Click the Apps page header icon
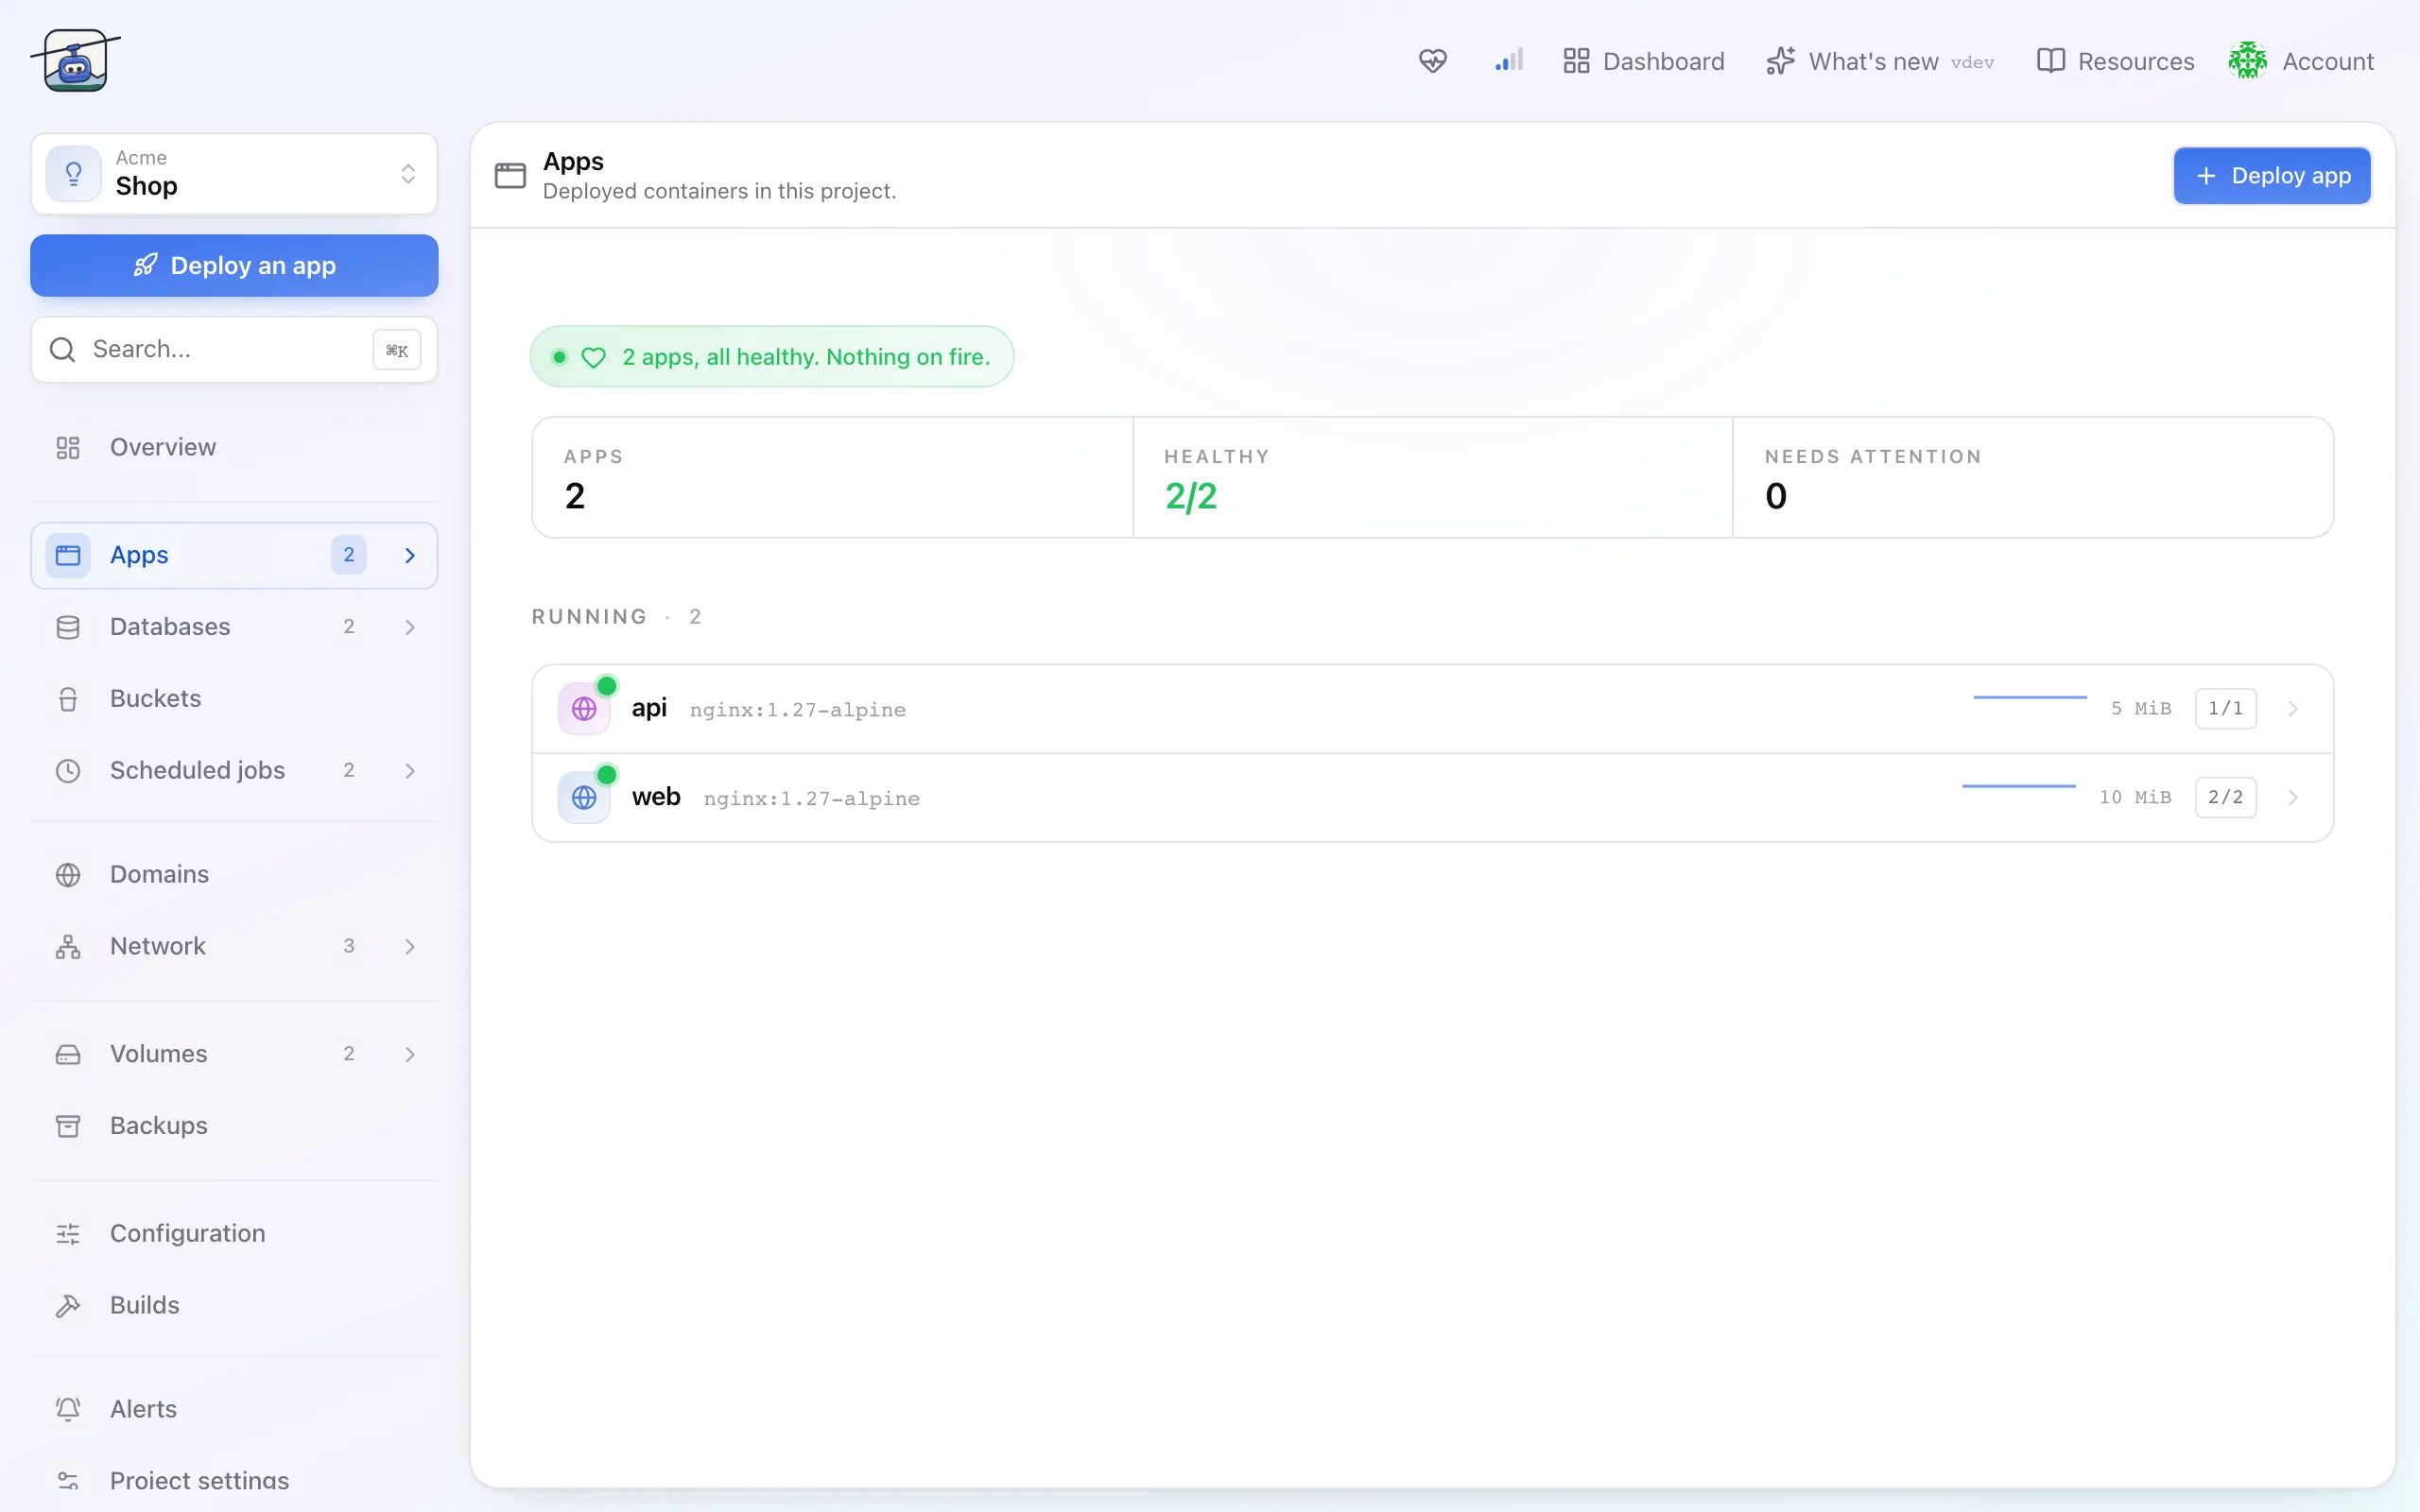This screenshot has width=2420, height=1512. 510,176
